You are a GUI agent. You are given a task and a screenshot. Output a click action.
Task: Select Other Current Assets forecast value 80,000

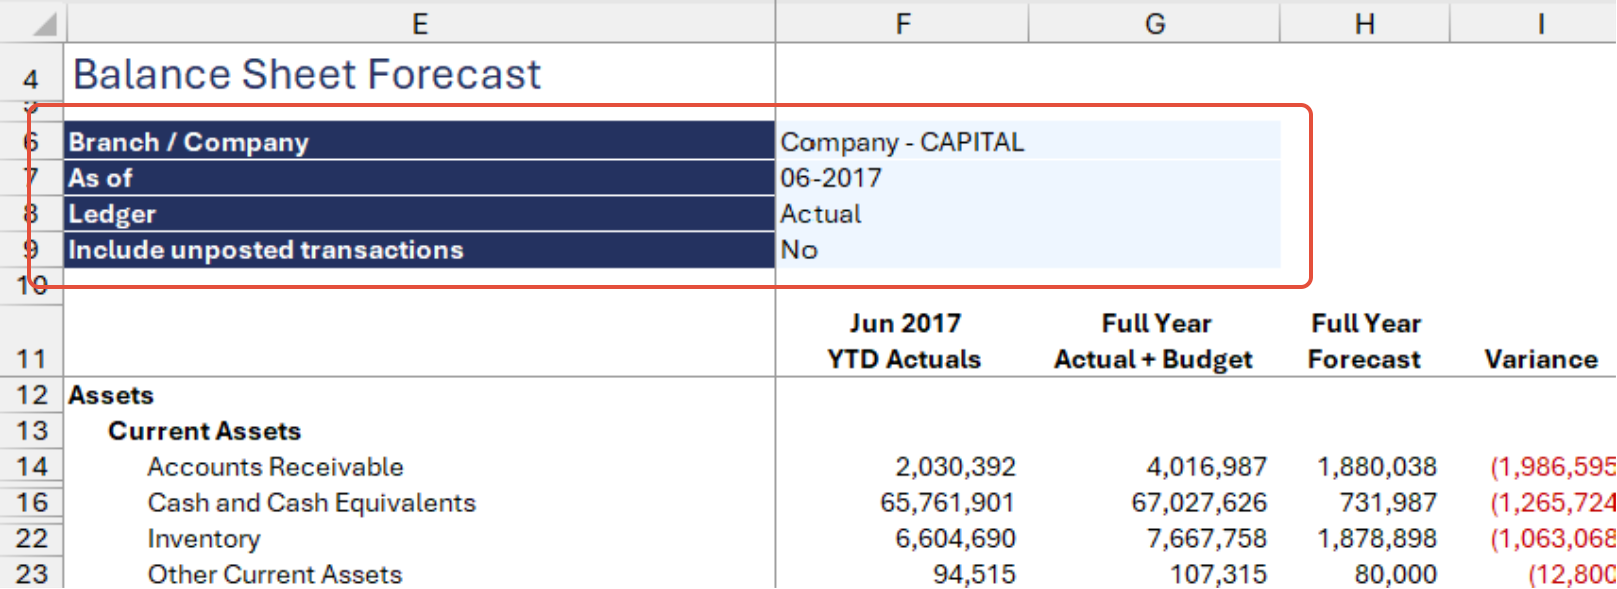point(1396,575)
